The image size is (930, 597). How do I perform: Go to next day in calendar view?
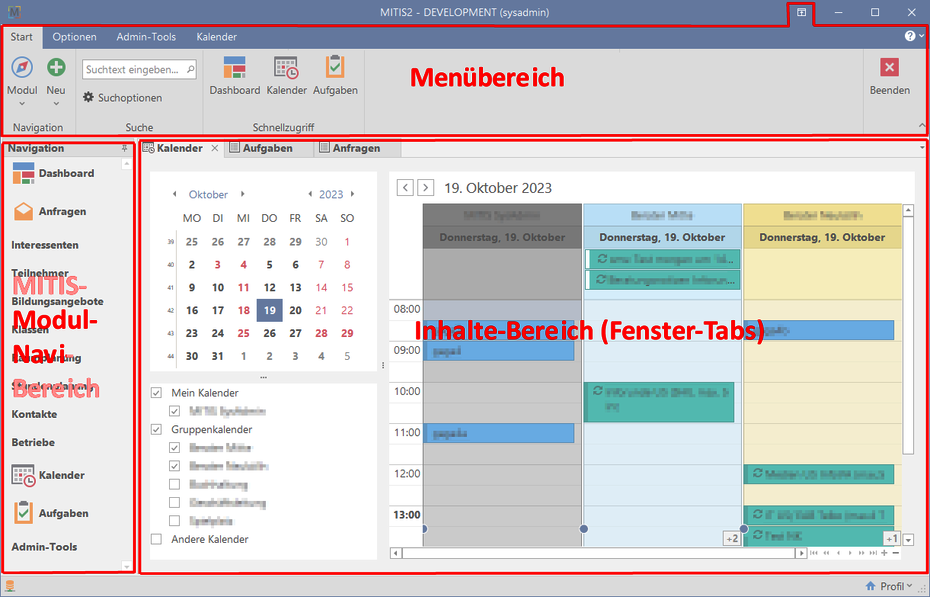point(426,188)
